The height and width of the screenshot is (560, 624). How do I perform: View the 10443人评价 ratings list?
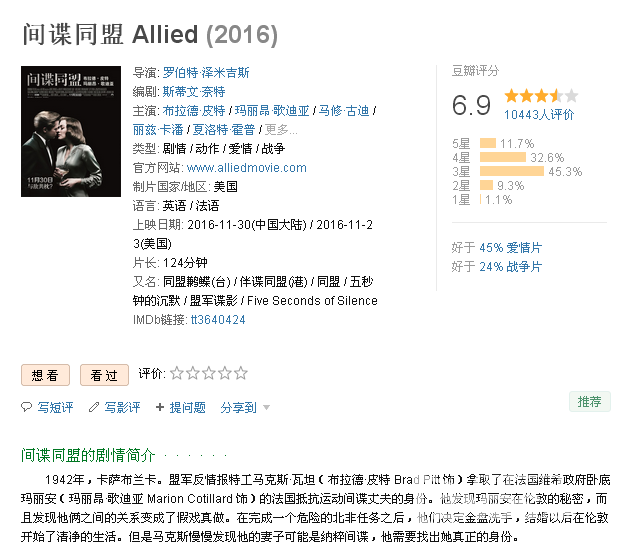(x=539, y=115)
